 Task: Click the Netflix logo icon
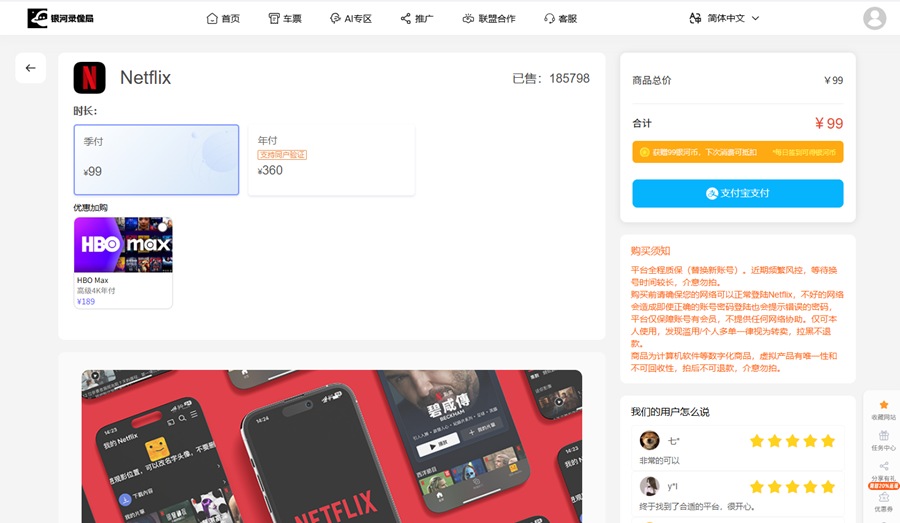pos(89,78)
